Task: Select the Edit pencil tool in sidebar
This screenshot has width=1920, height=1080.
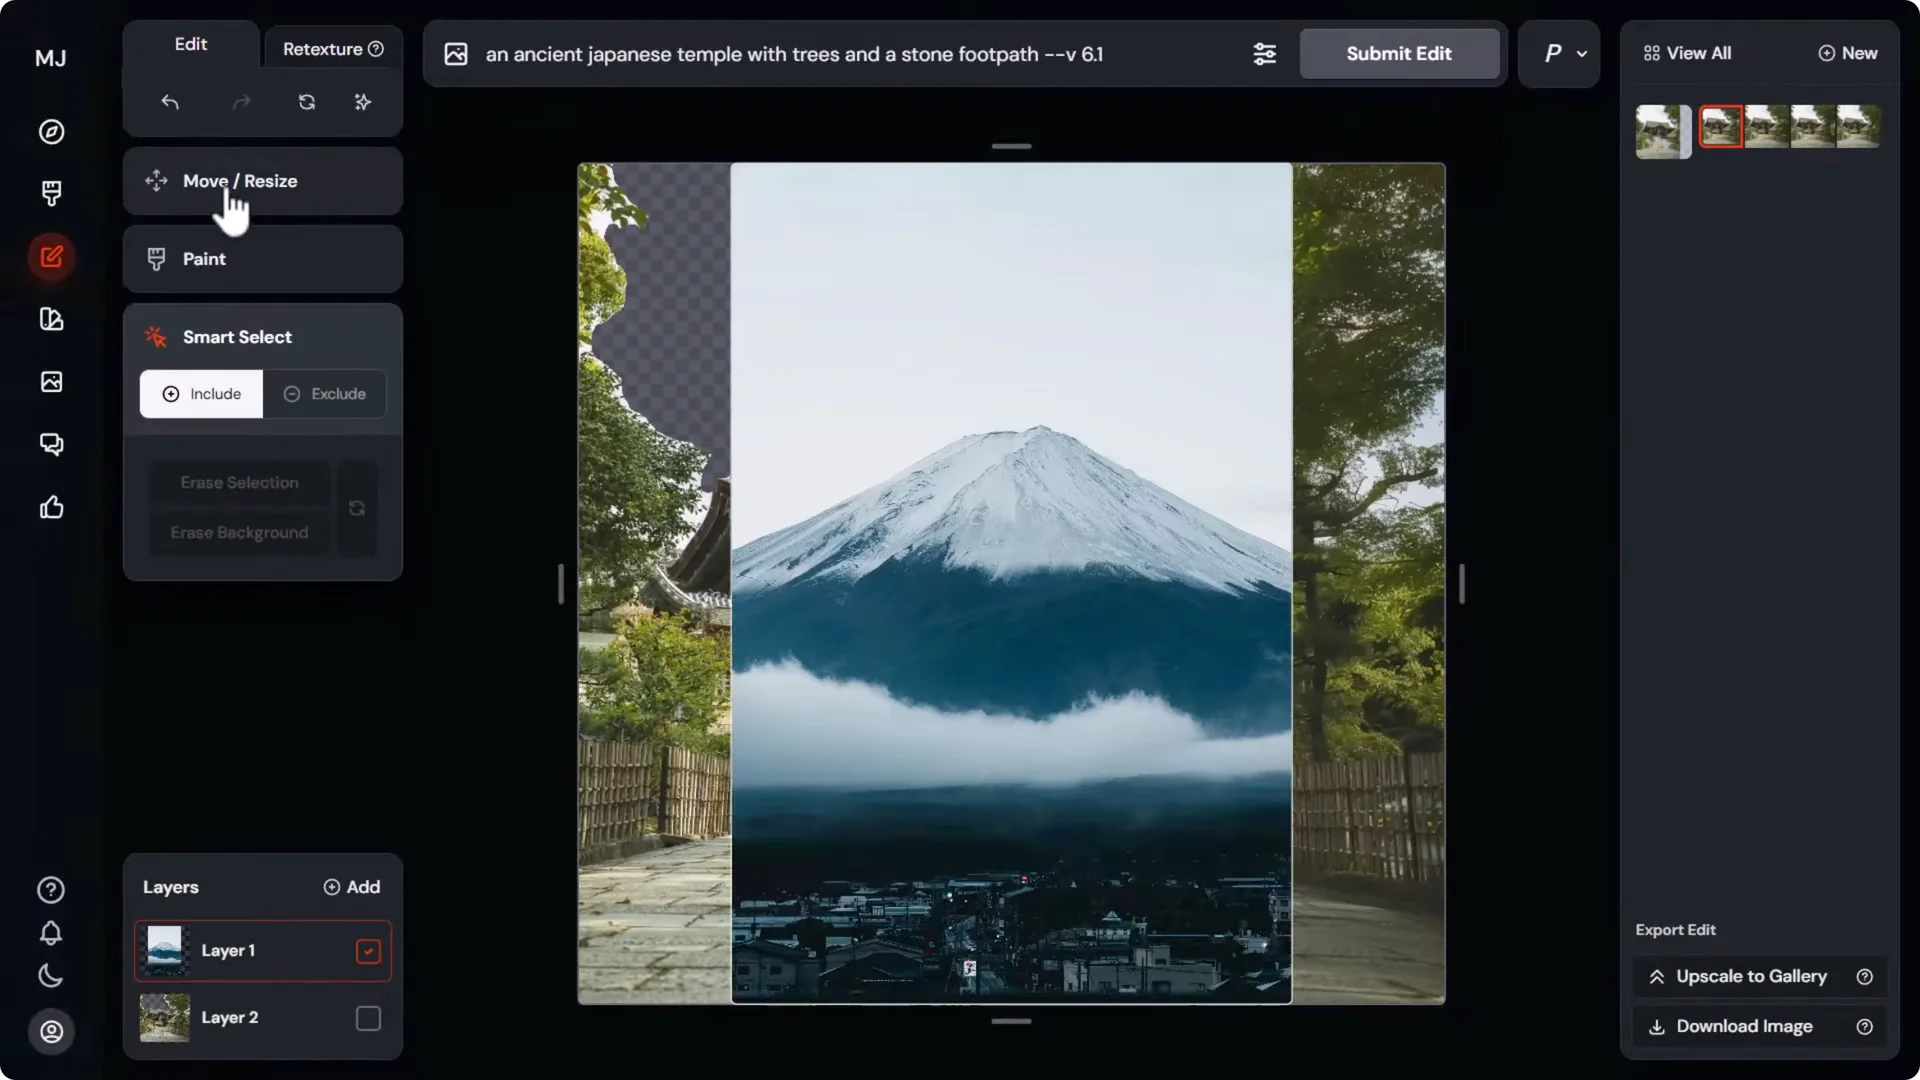Action: (51, 257)
